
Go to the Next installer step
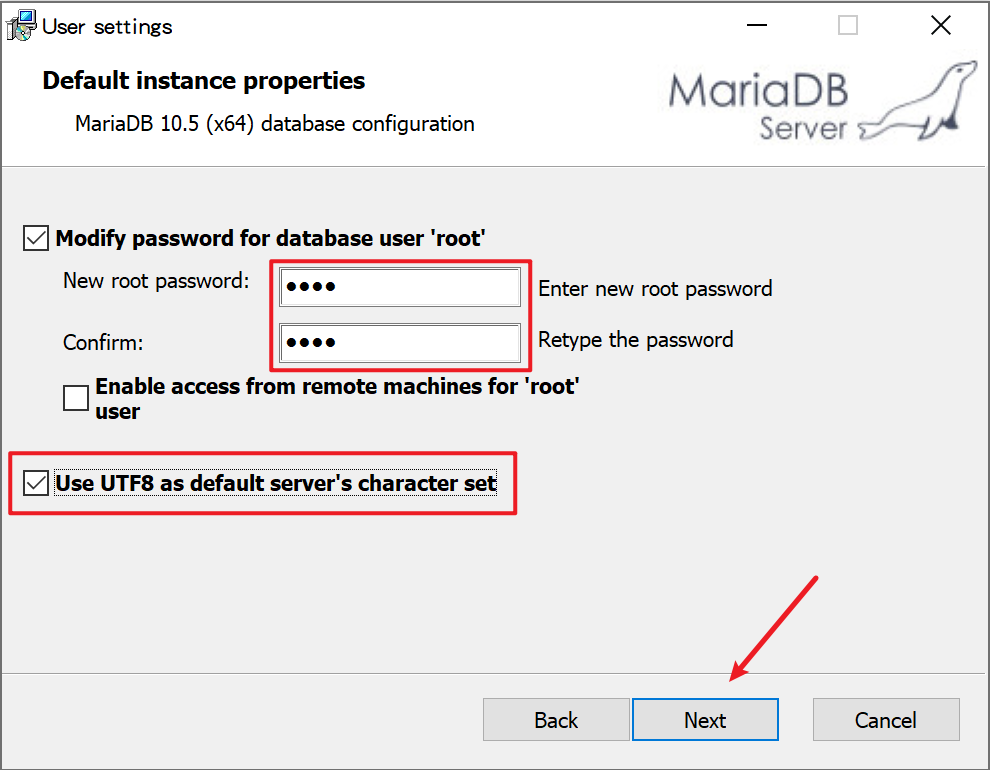705,720
